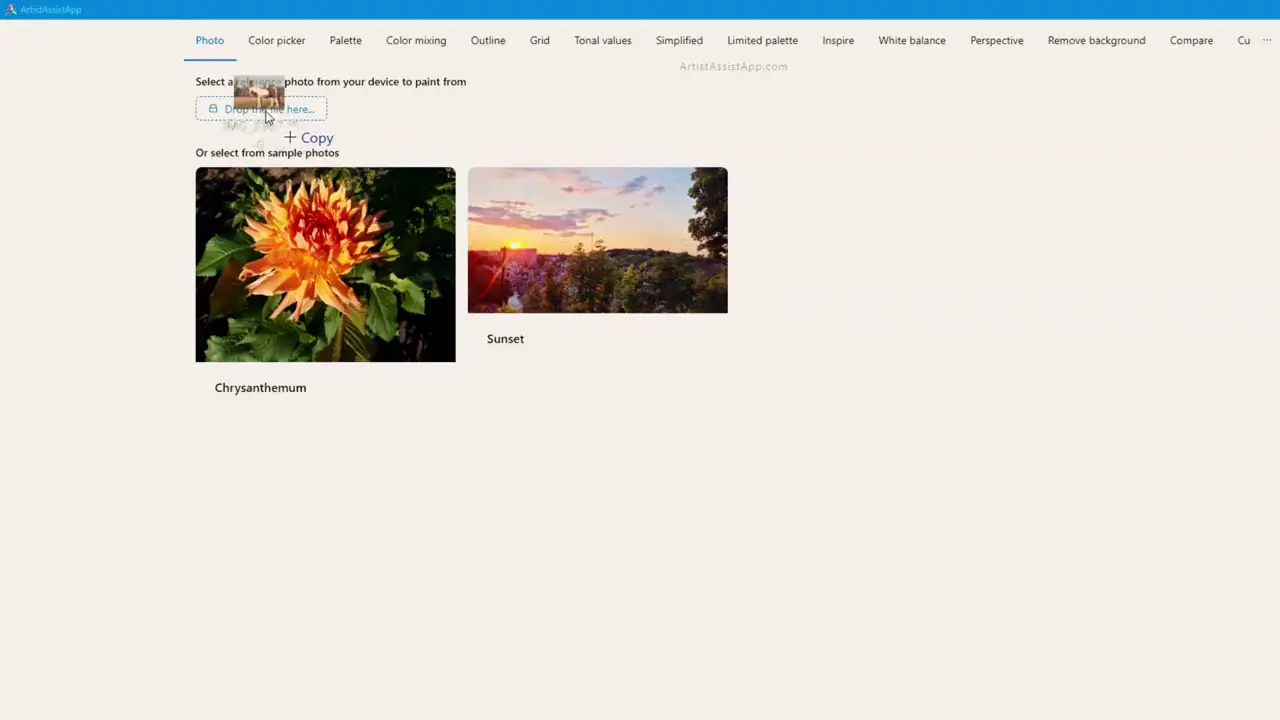Switch to the Inspire tab
The height and width of the screenshot is (720, 1280).
click(x=838, y=40)
